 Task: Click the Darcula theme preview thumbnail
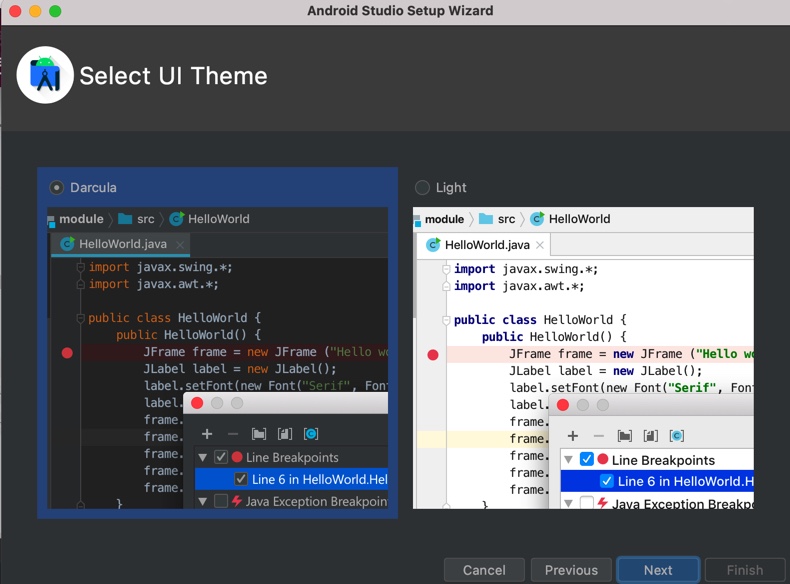[218, 358]
